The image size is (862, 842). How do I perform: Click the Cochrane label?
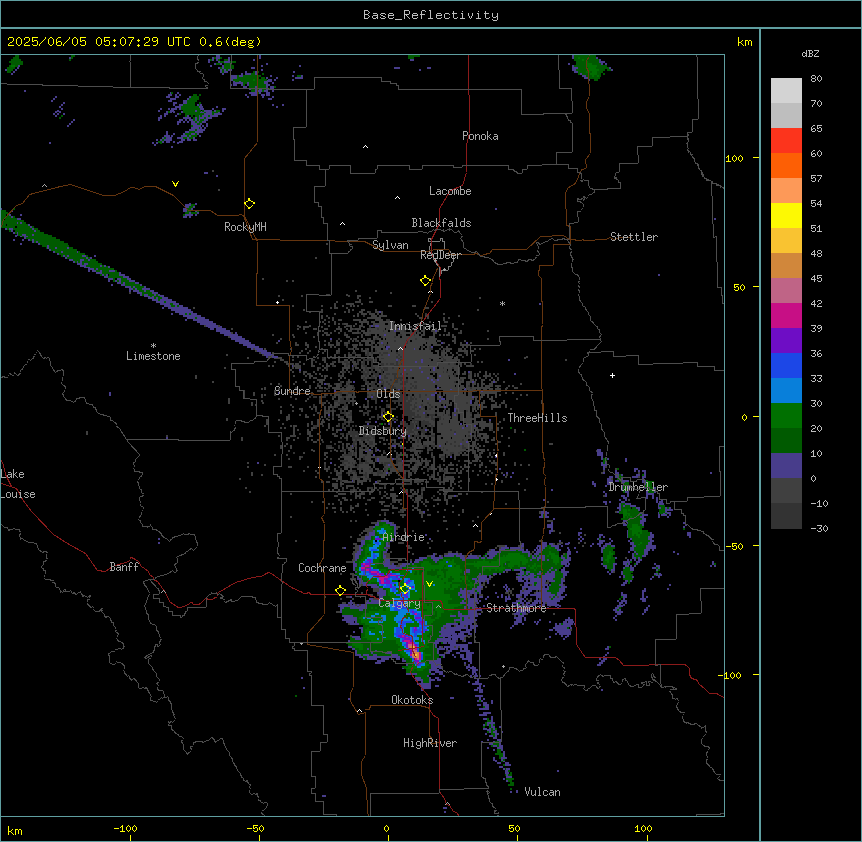tap(322, 568)
